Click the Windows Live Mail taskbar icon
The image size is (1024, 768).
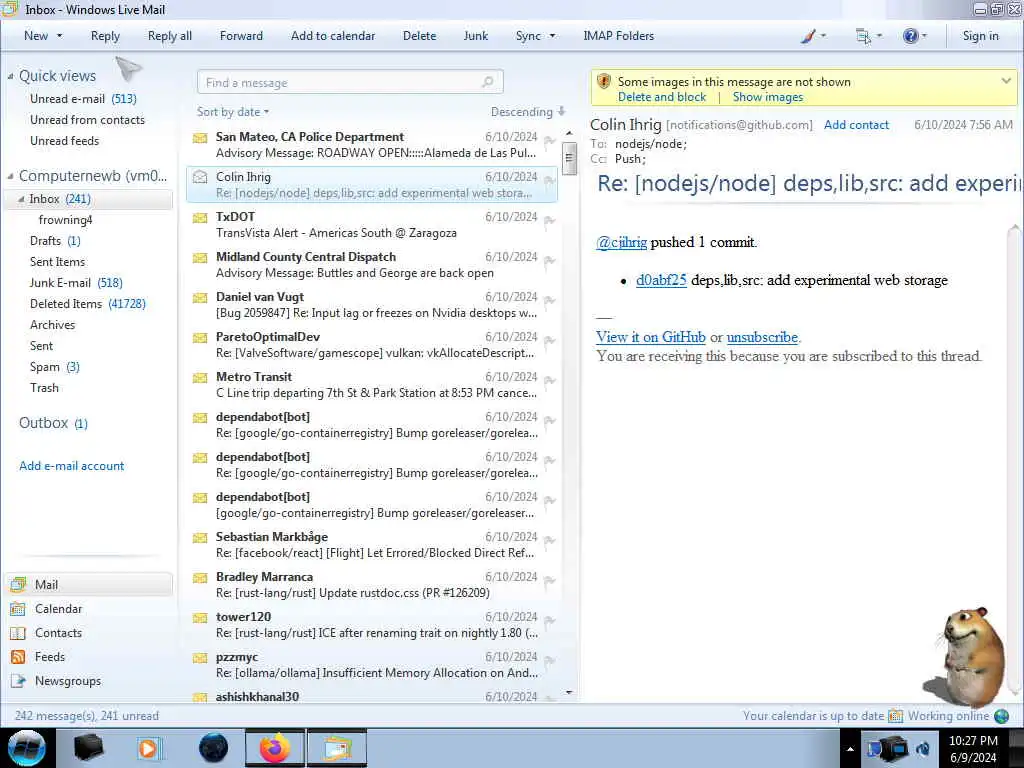(x=337, y=748)
